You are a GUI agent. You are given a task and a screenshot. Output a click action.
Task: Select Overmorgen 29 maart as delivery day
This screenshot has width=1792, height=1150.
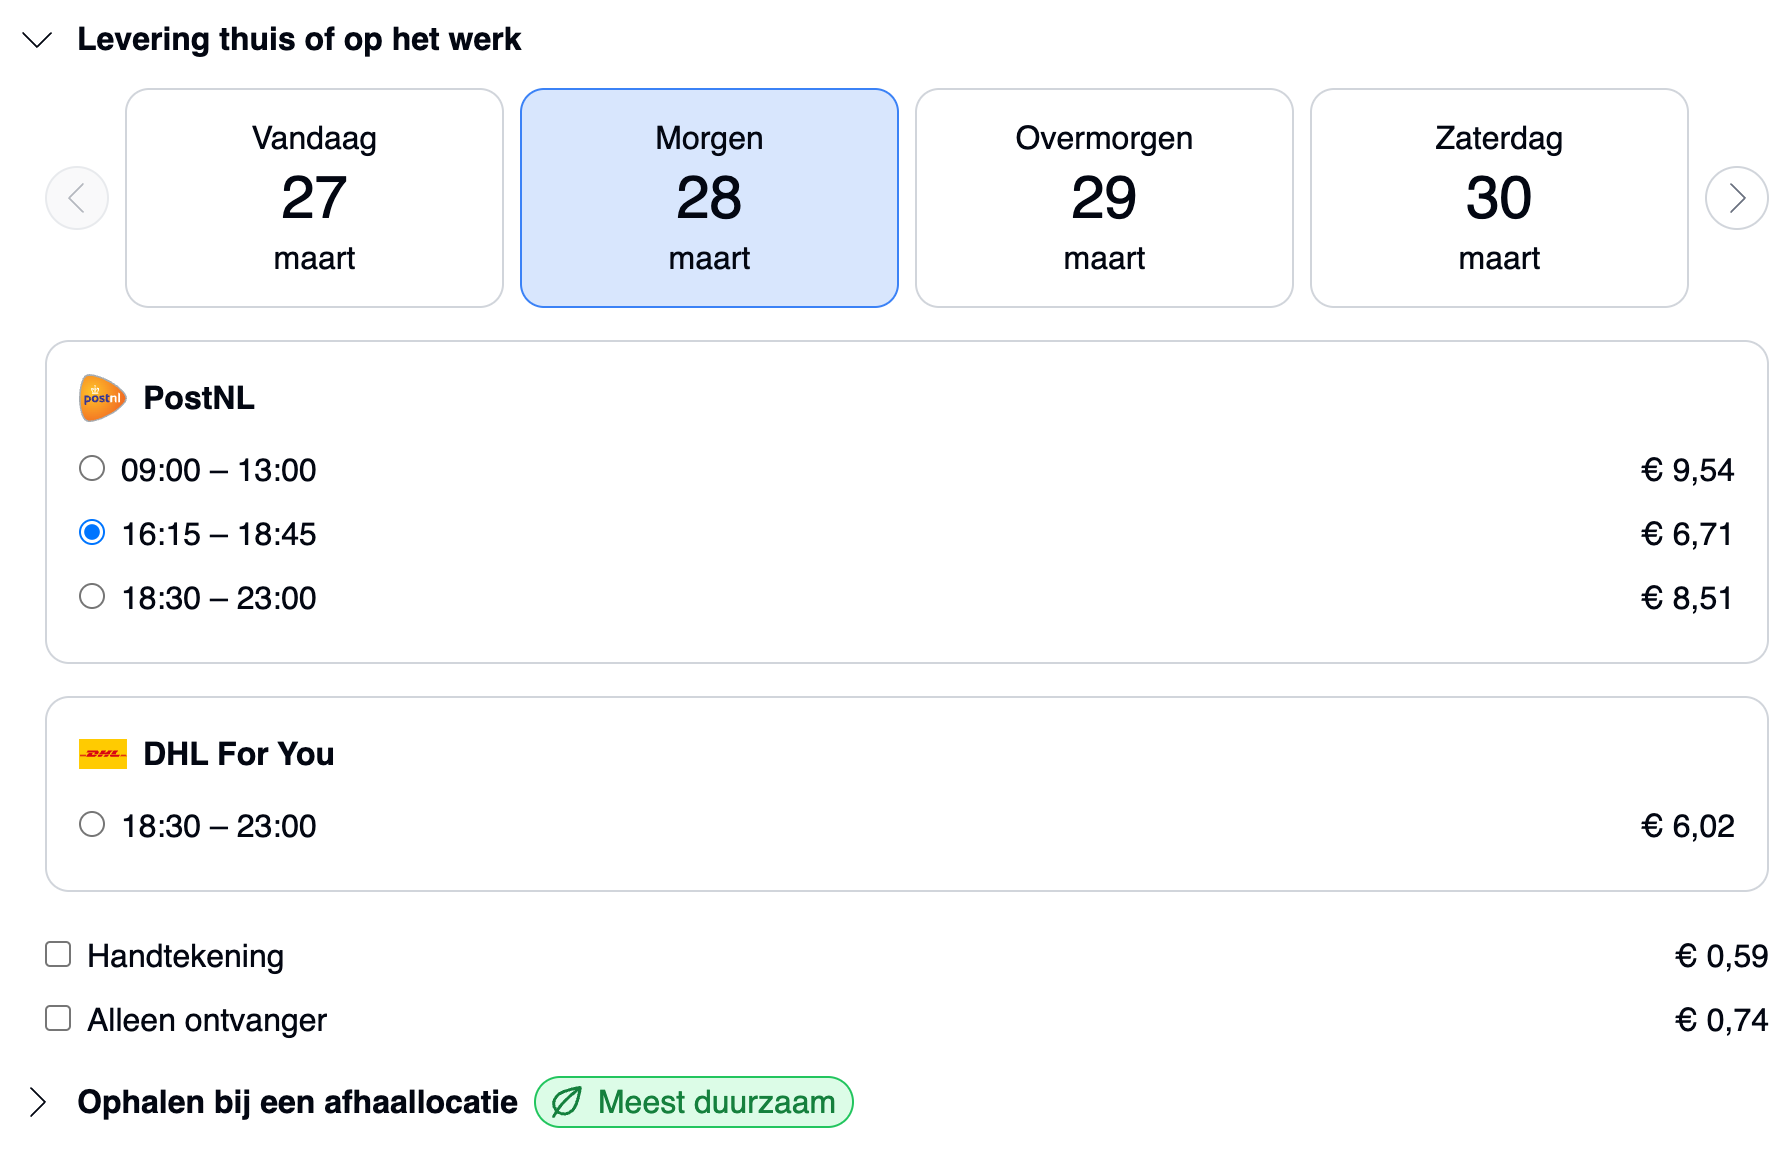coord(1104,198)
